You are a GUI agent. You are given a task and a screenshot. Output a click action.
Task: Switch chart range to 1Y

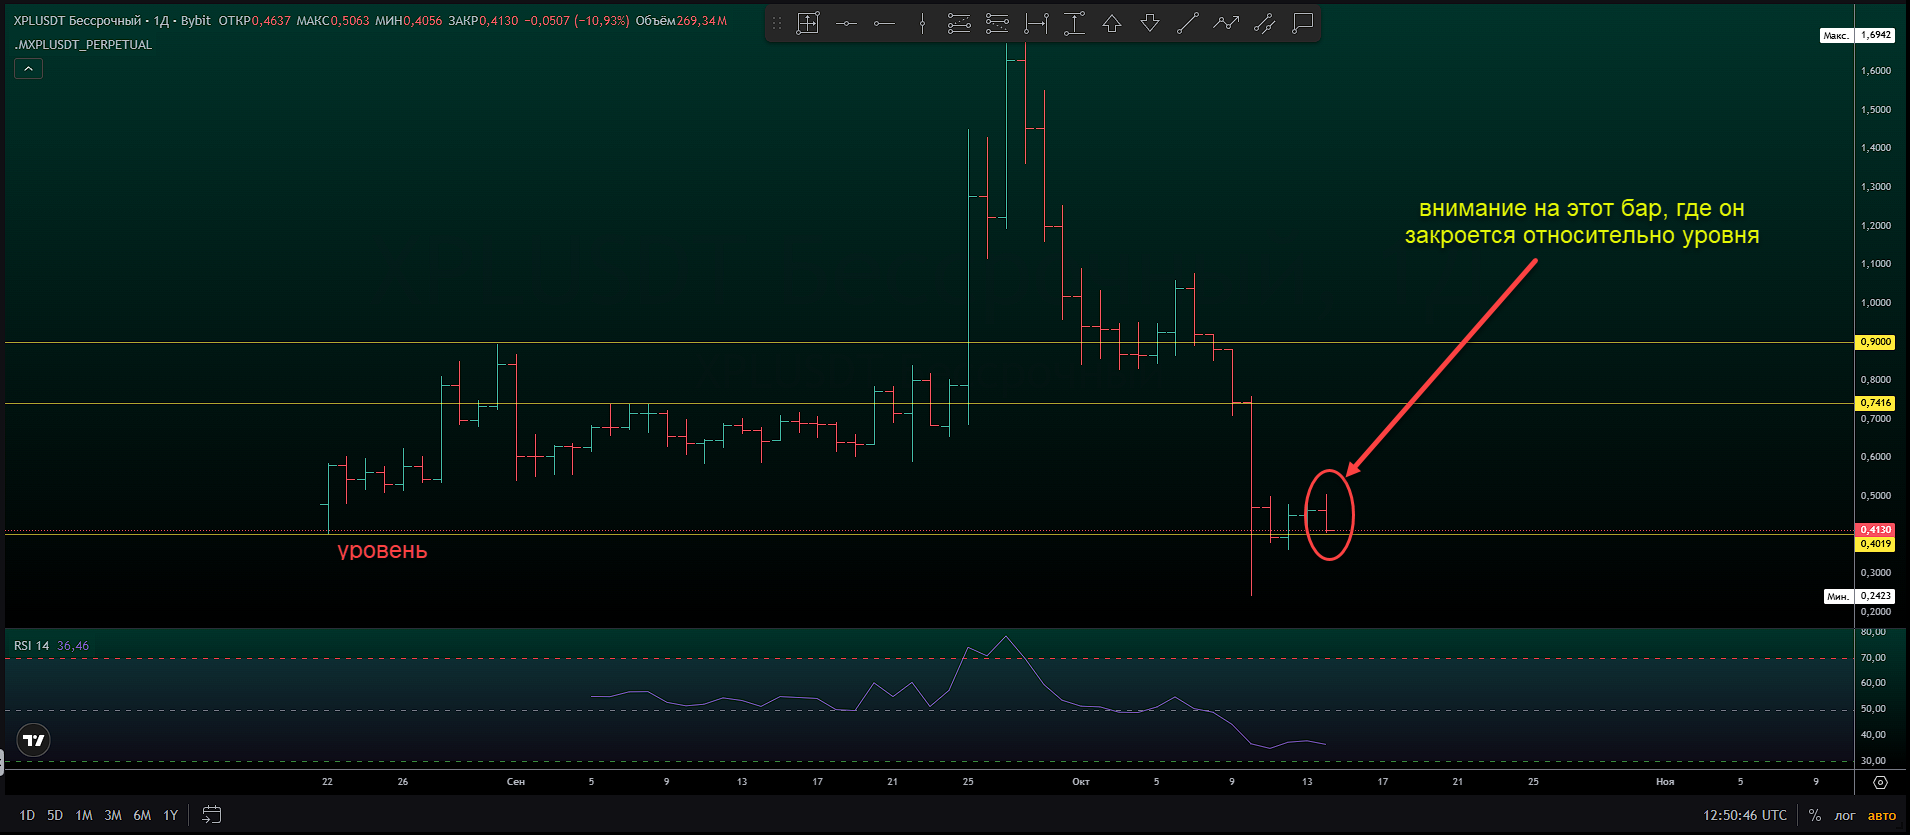pos(170,815)
